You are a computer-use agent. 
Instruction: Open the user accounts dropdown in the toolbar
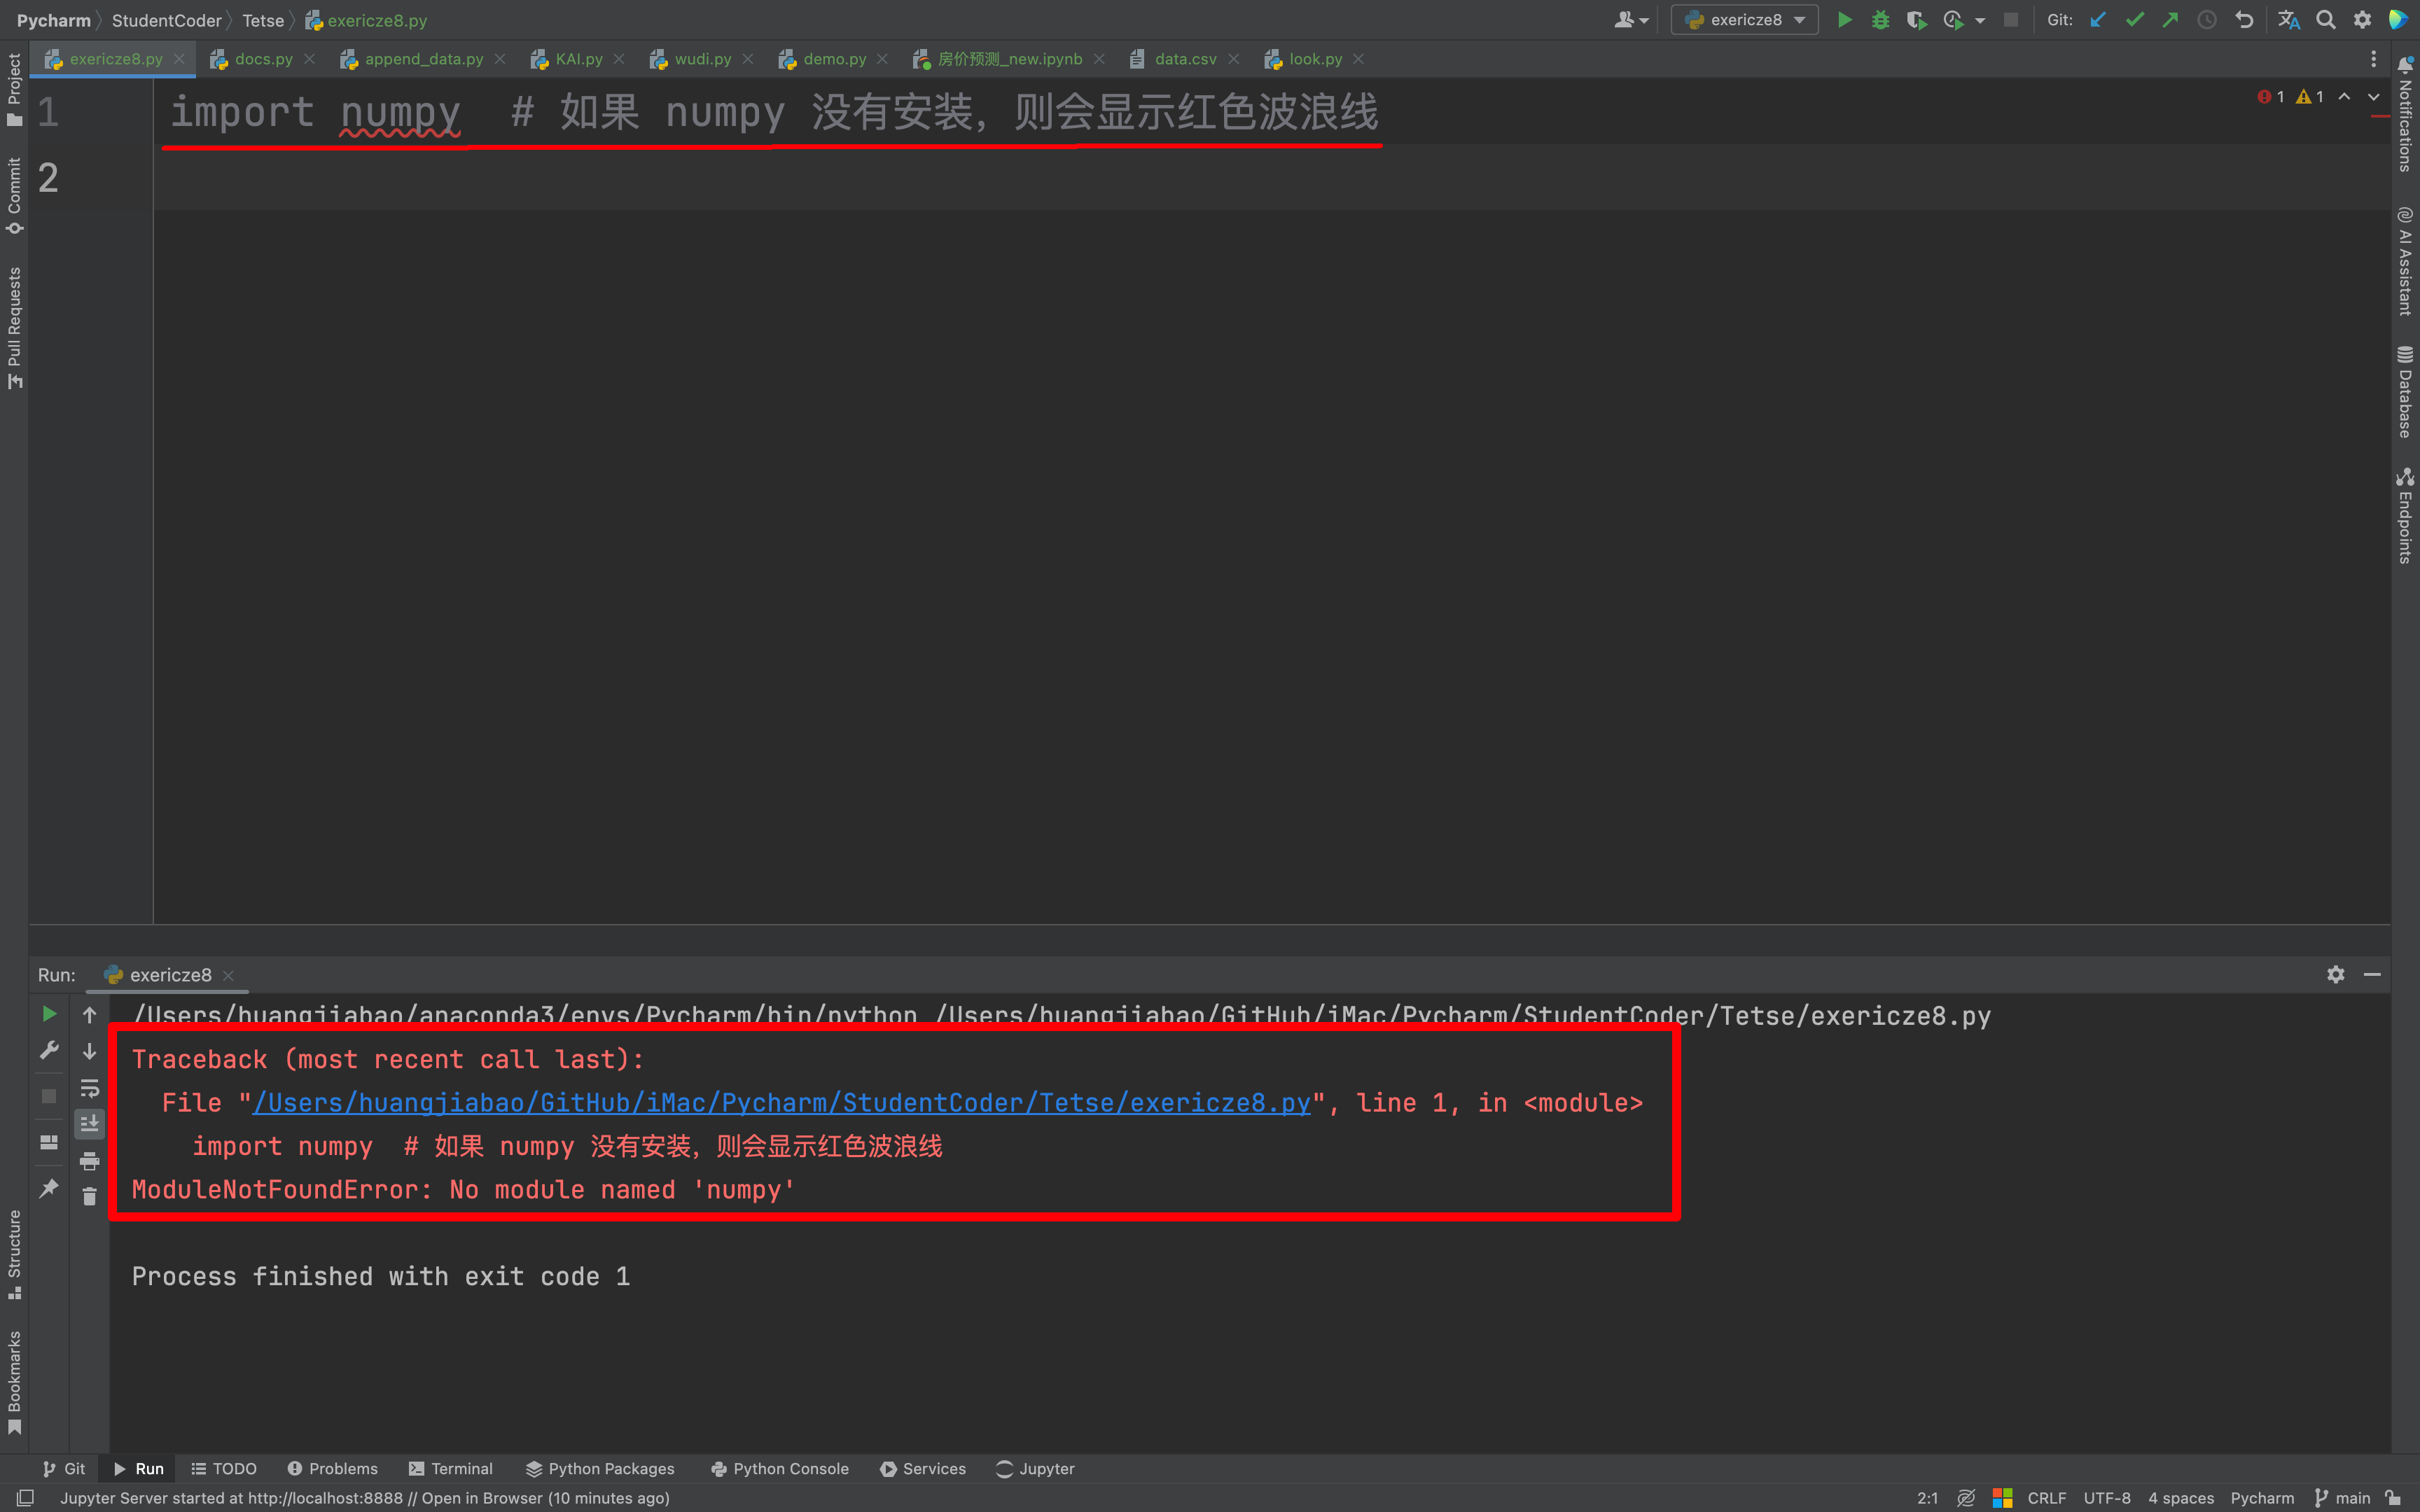pos(1631,20)
